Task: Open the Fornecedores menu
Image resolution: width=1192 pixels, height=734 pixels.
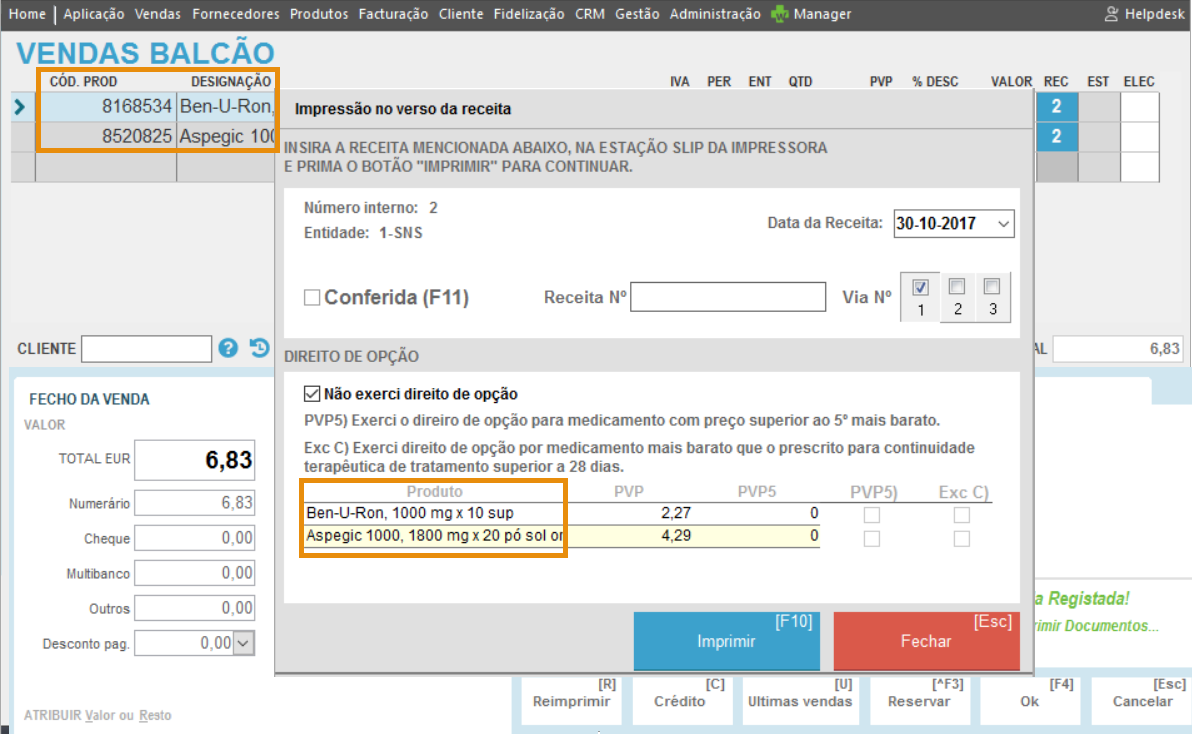Action: (x=236, y=14)
